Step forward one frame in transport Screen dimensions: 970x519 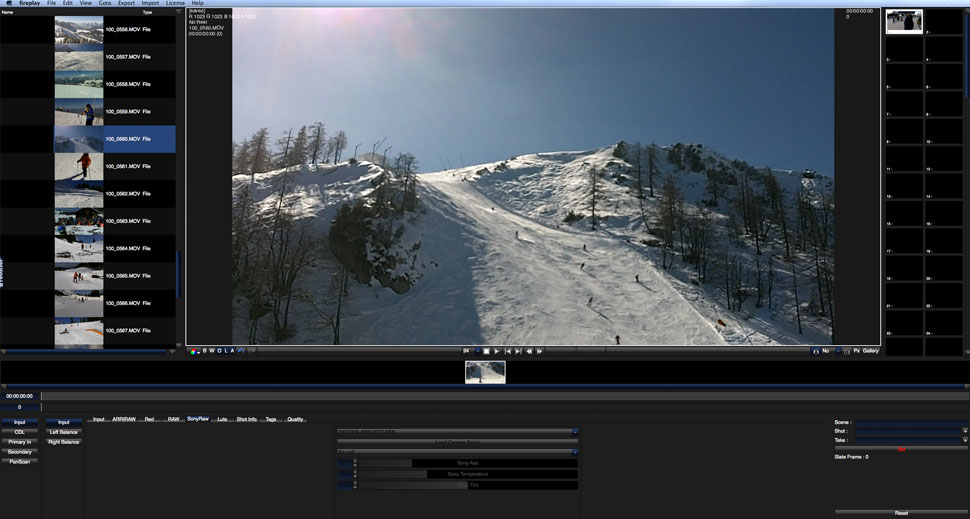pos(518,351)
